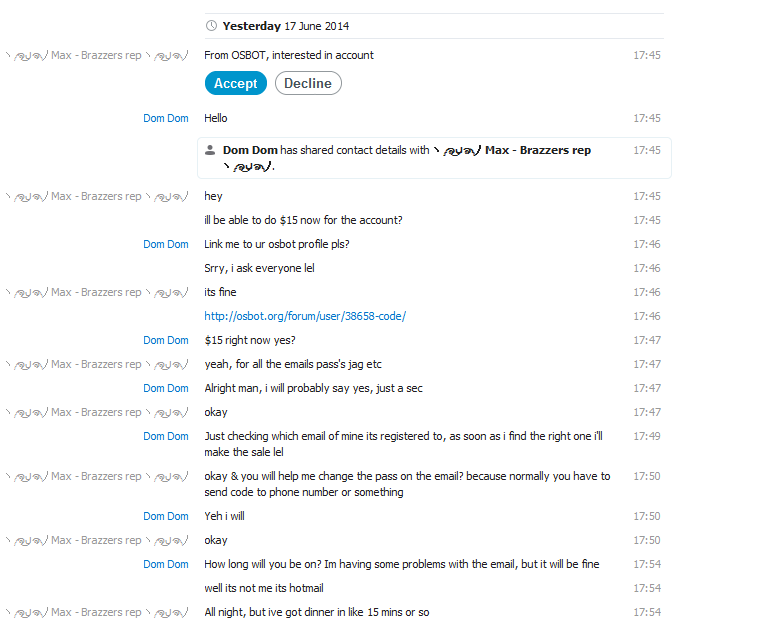Decline the contact request
Image resolution: width=765 pixels, height=628 pixels.
308,83
